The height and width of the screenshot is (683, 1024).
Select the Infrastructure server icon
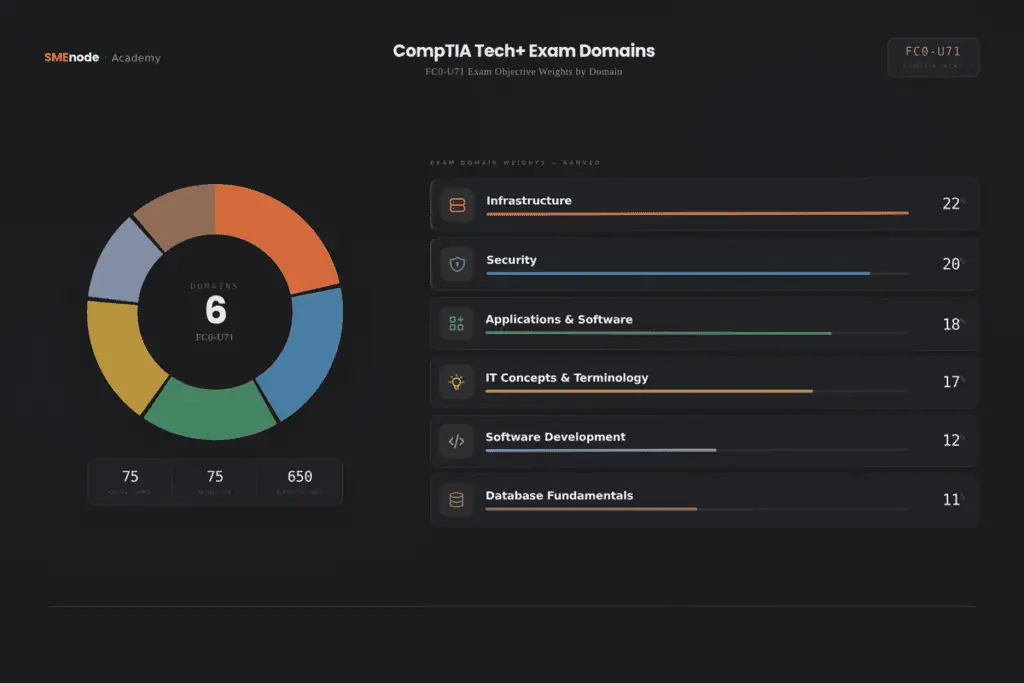(x=457, y=204)
